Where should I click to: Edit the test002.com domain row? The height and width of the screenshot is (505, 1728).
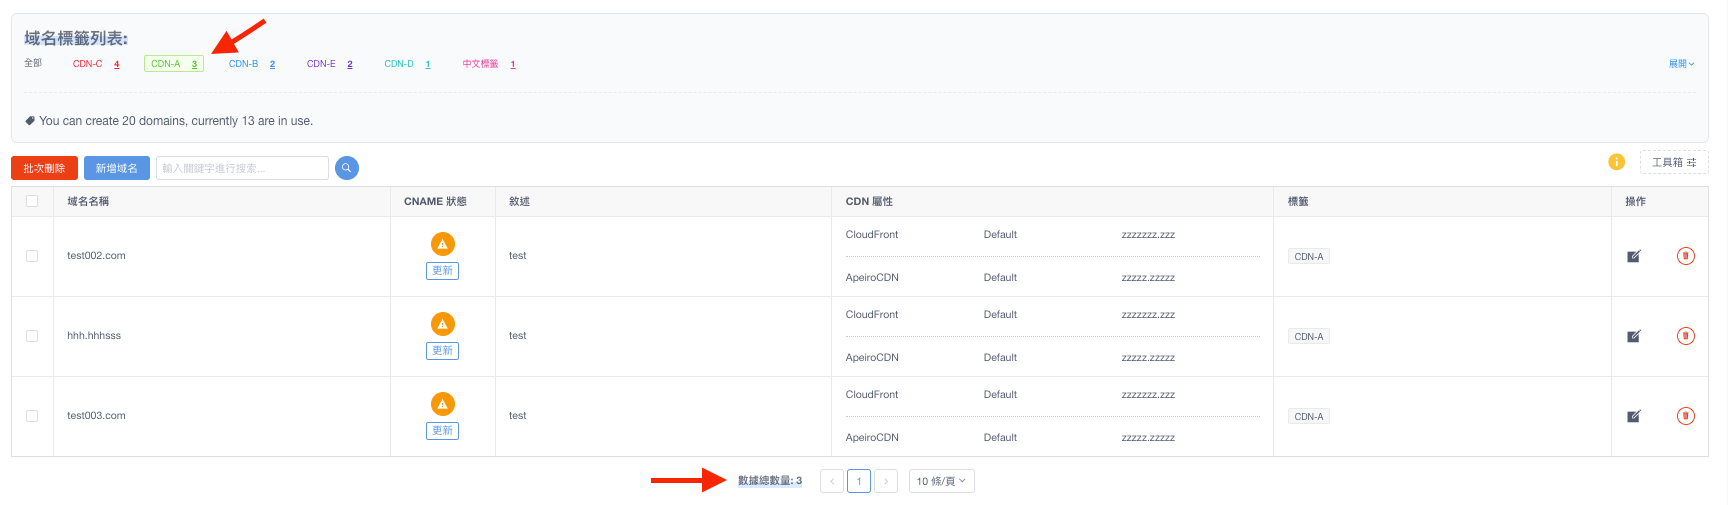tap(1633, 256)
